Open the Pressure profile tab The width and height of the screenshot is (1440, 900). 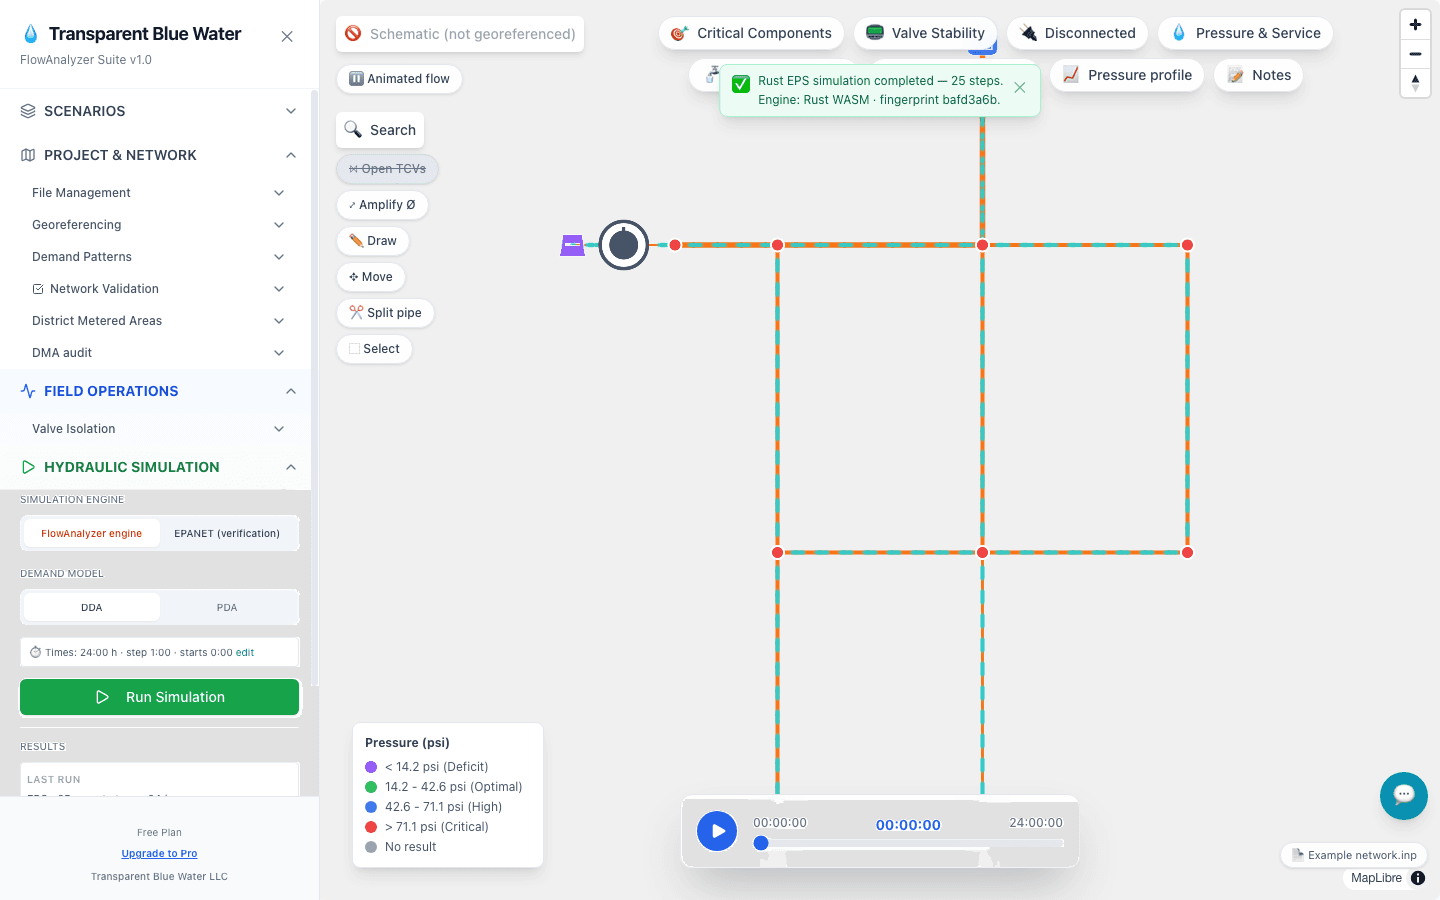[x=1127, y=75]
